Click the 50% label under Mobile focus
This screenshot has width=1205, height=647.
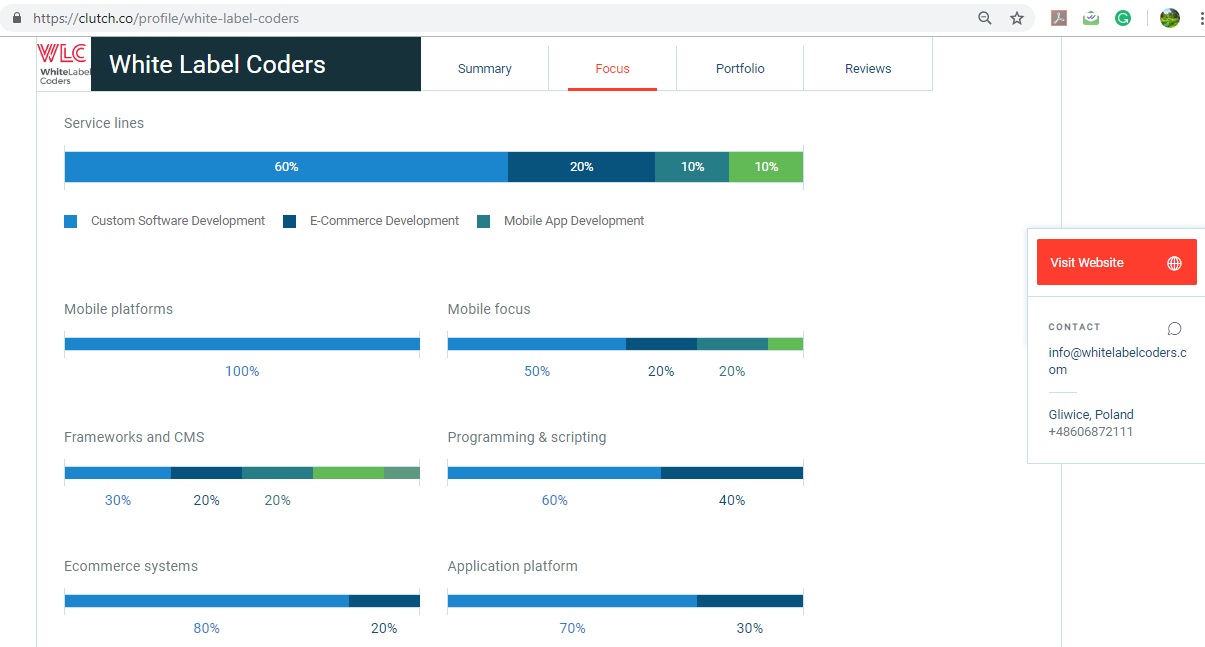coord(537,371)
